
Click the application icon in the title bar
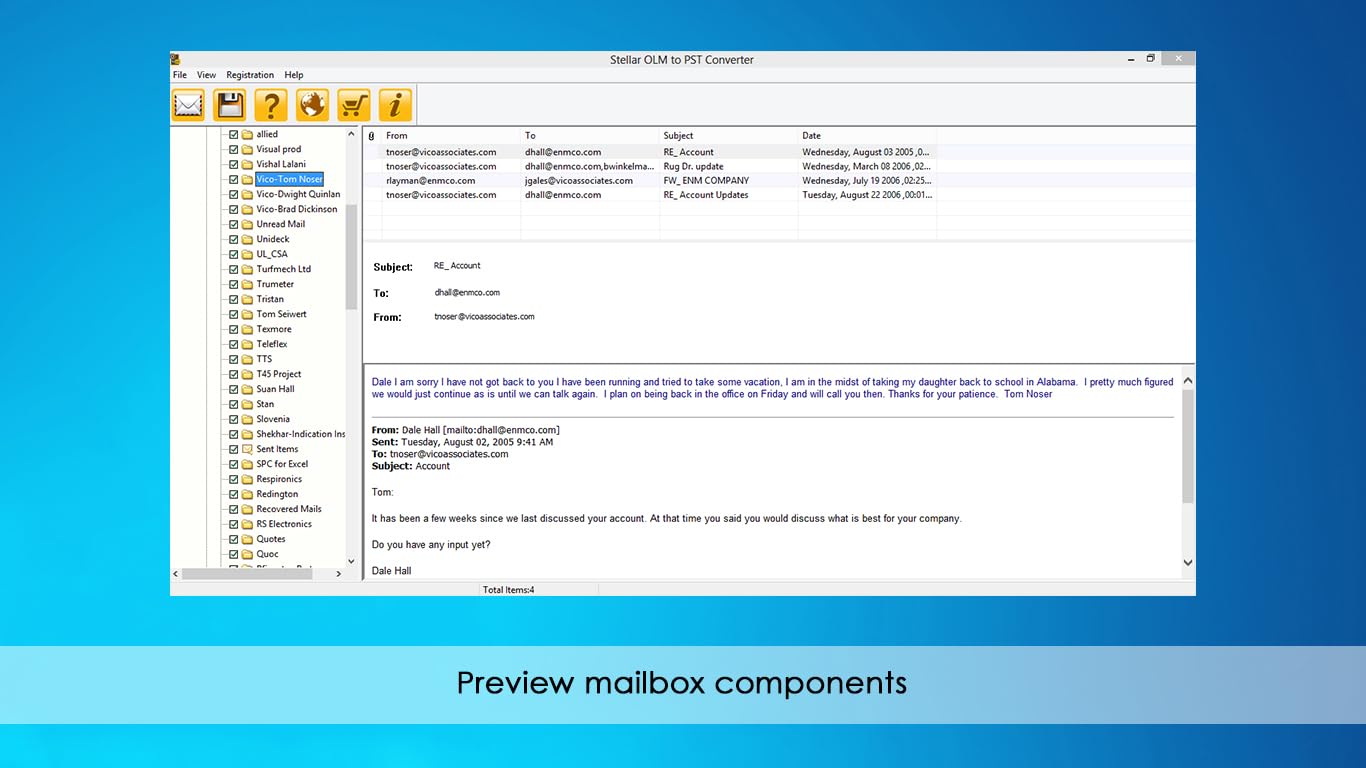click(175, 59)
